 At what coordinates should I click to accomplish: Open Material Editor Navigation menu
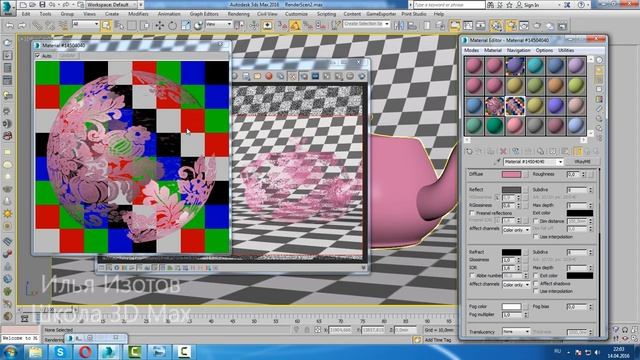518,50
